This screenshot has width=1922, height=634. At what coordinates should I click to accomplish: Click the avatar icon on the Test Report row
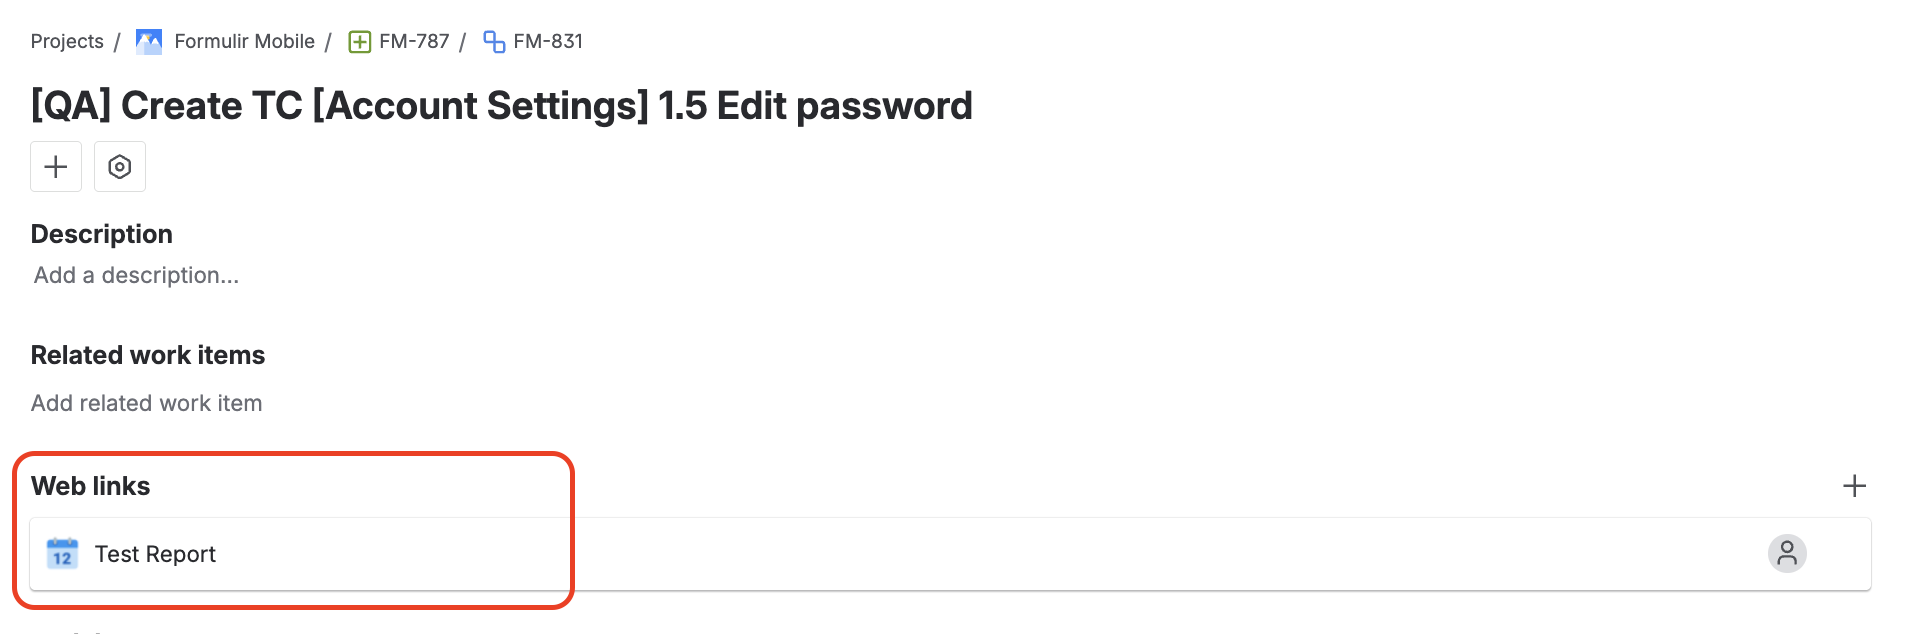(1788, 553)
